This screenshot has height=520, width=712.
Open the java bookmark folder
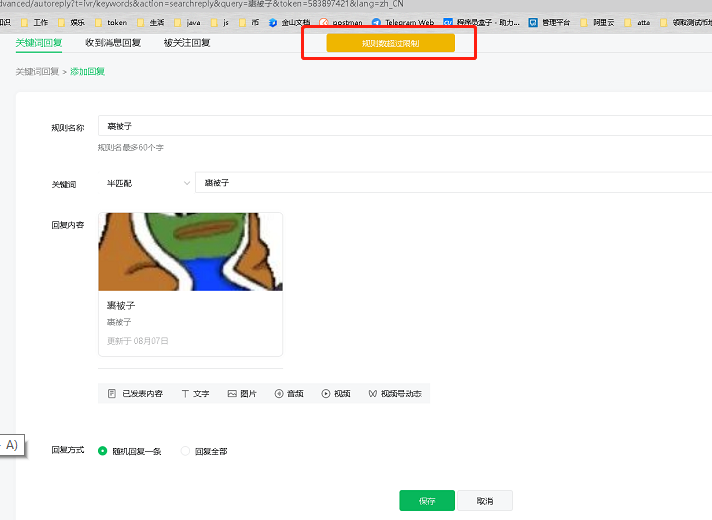tap(188, 23)
